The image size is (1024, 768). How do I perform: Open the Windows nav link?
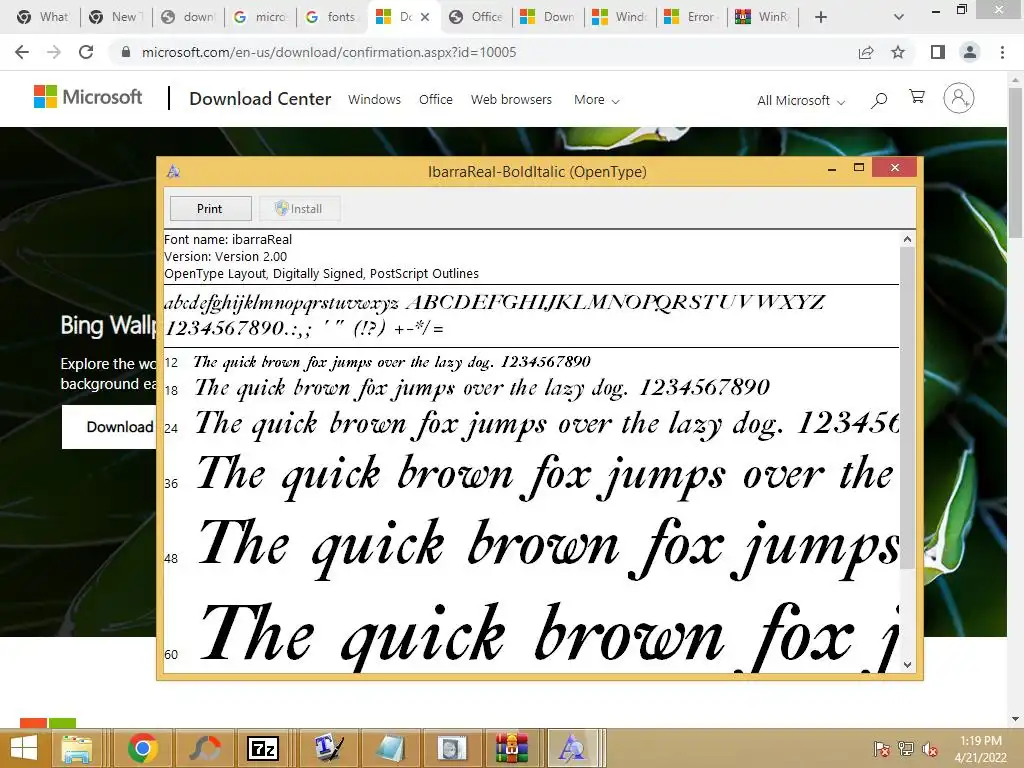(374, 99)
